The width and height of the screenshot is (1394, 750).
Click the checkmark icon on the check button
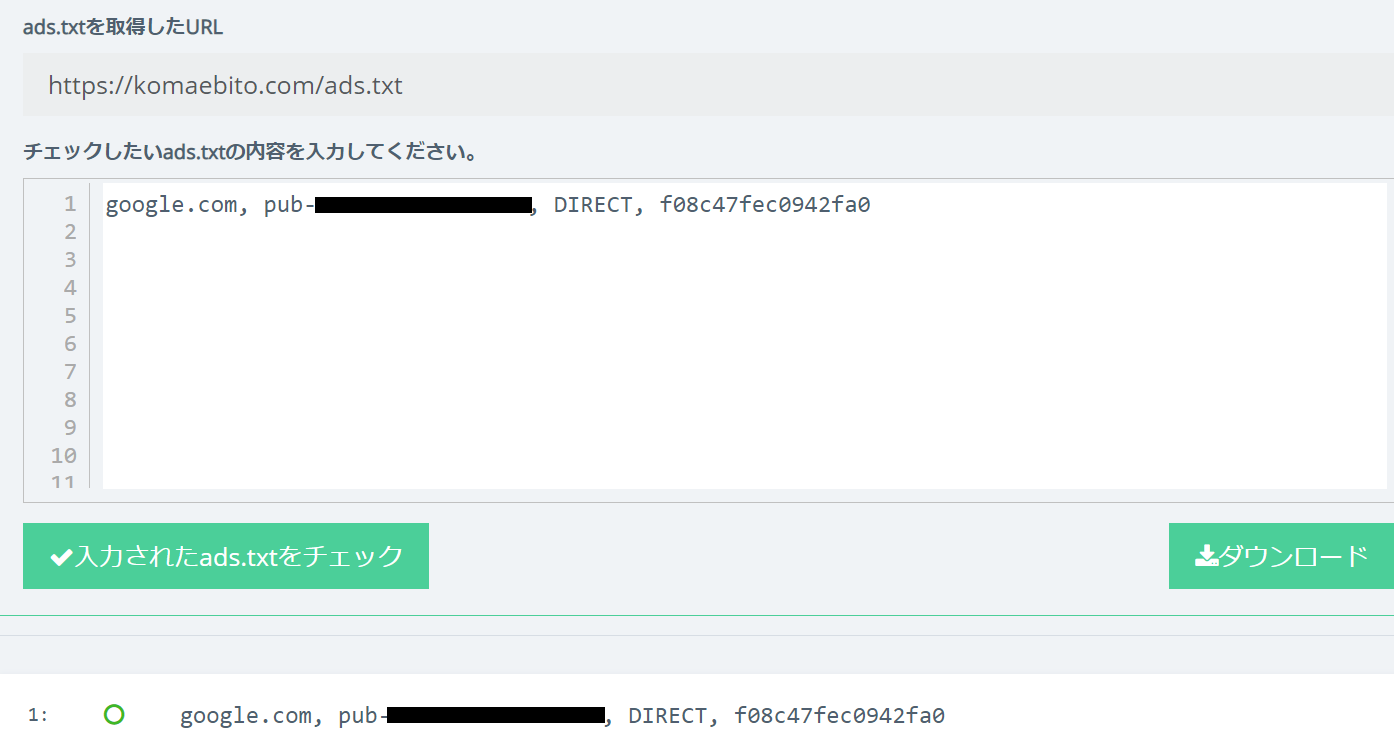tap(62, 557)
